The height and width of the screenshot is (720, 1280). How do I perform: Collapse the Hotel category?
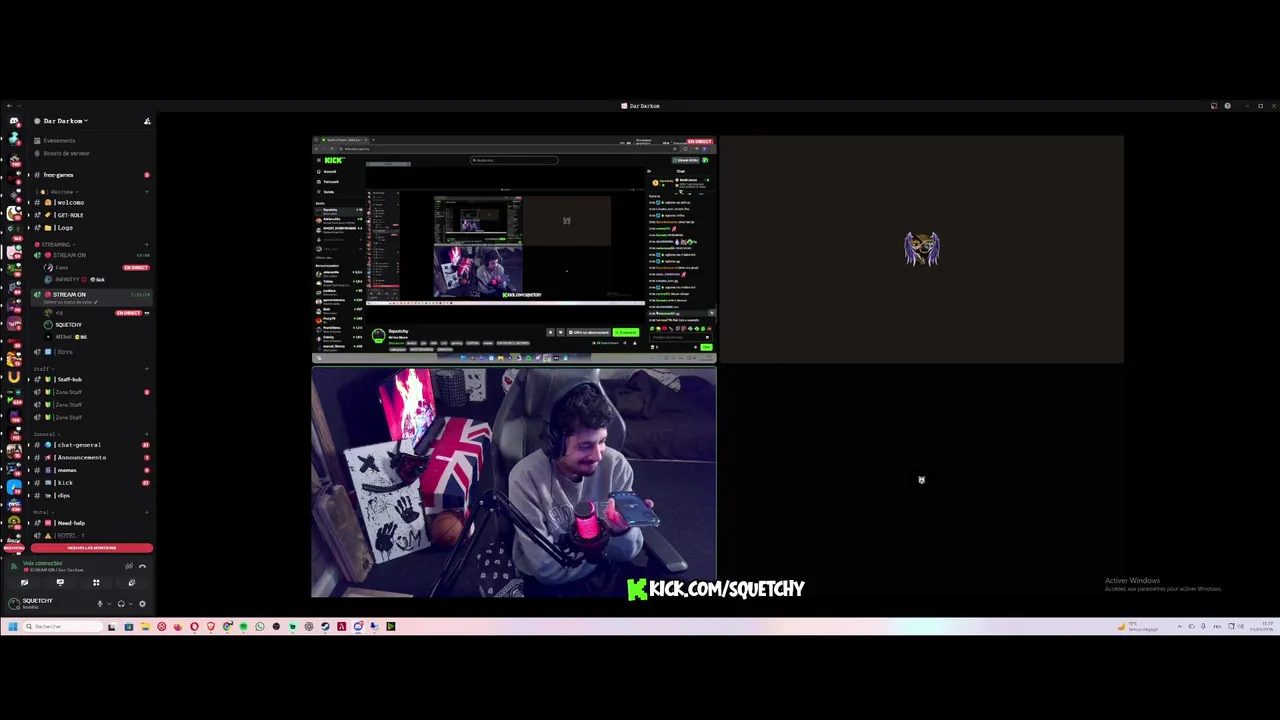(x=43, y=512)
